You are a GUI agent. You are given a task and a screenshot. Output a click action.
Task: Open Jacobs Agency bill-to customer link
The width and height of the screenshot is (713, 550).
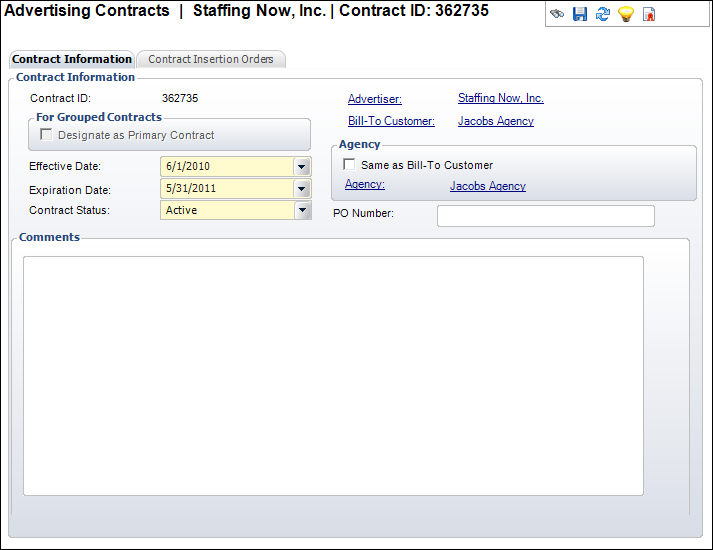tap(495, 121)
